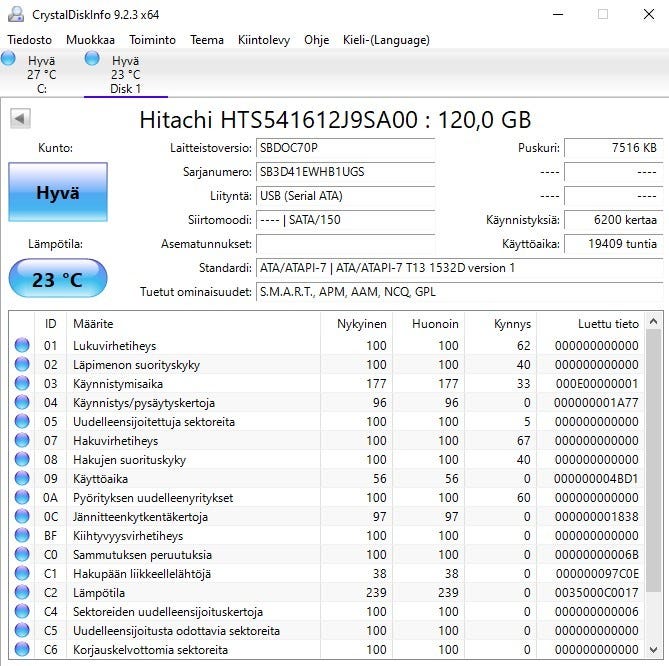Click the Kynnys column header
This screenshot has width=669, height=666.
[501, 324]
